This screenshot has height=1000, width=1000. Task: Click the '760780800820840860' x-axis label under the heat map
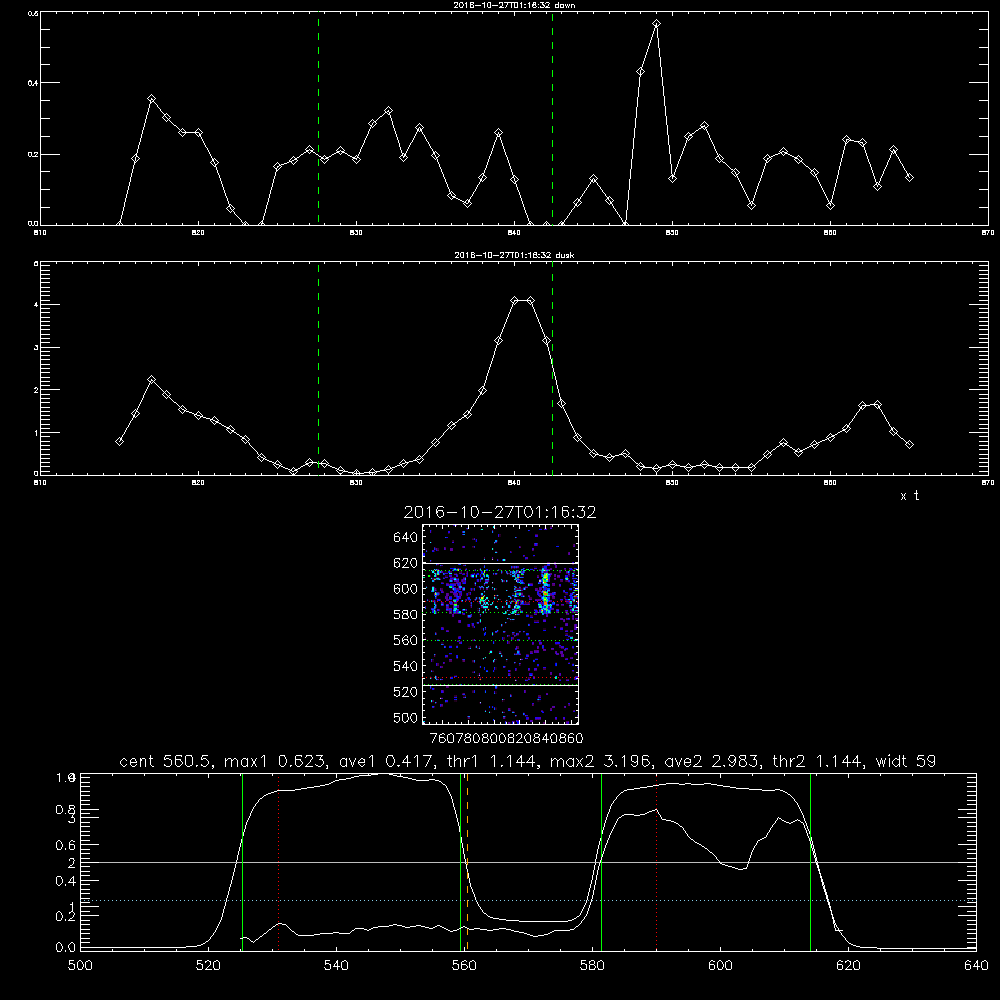[x=506, y=738]
